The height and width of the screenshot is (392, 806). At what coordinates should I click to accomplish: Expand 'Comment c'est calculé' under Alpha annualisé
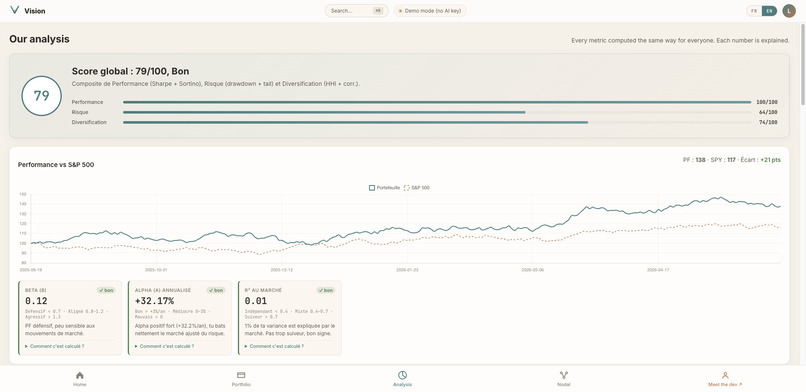point(164,346)
